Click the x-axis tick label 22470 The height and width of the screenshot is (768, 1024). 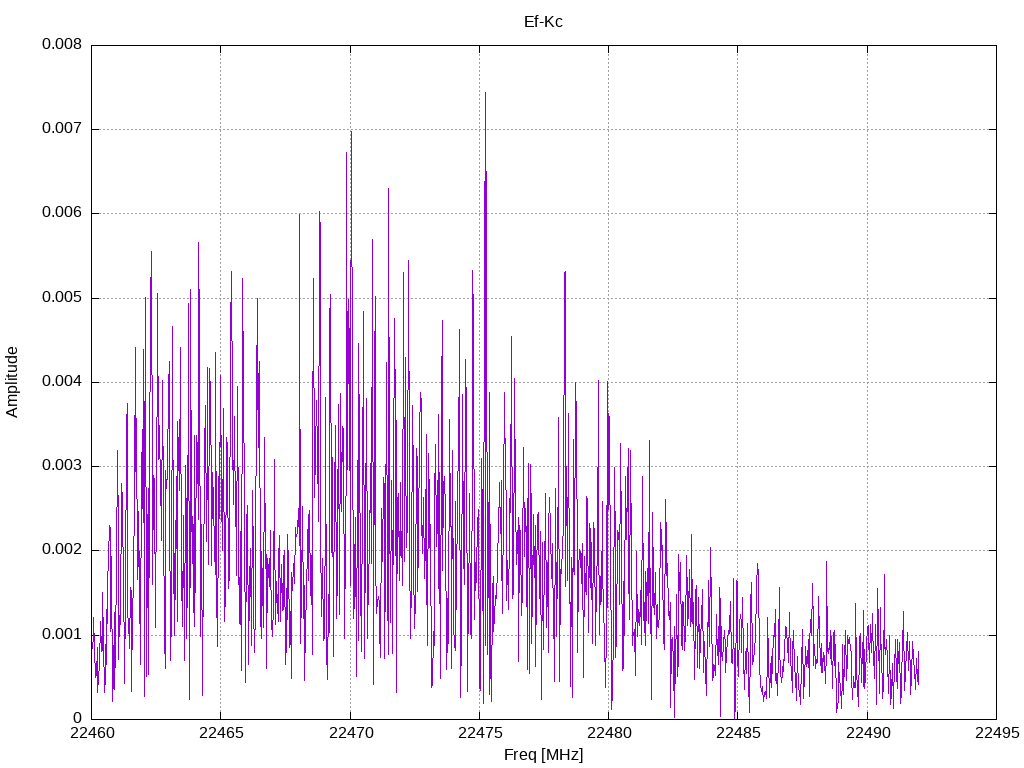pyautogui.click(x=350, y=733)
